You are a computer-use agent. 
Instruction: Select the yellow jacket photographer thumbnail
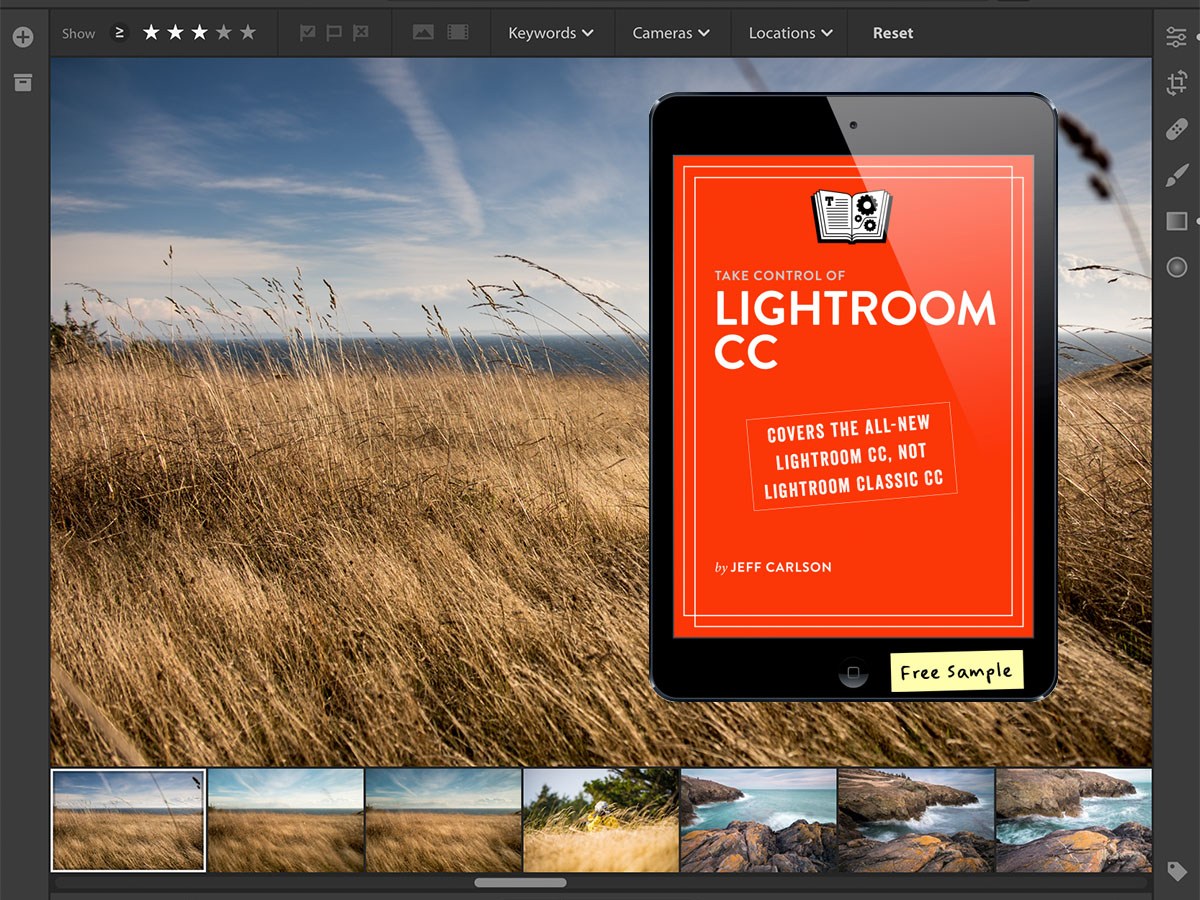point(601,820)
